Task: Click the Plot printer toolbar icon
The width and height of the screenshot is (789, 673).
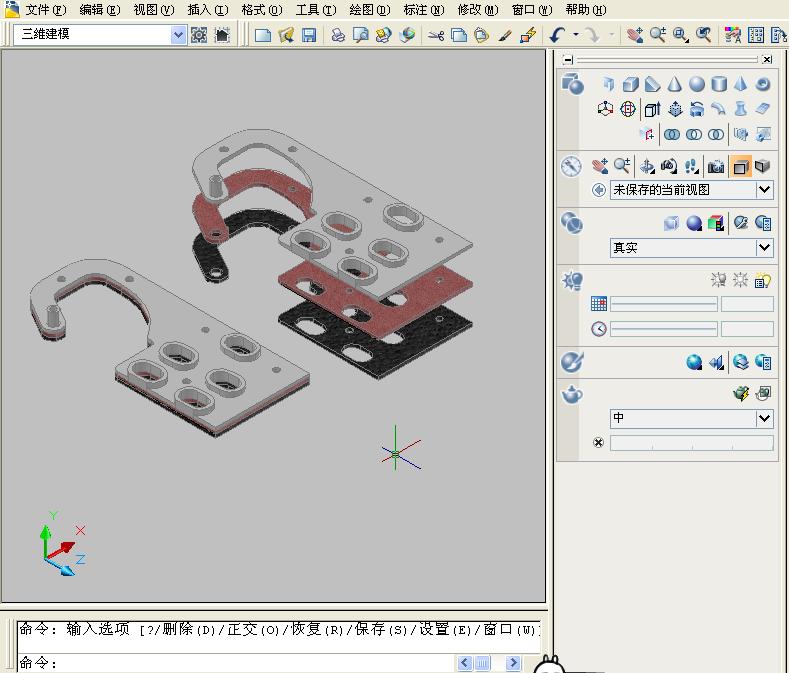Action: click(338, 35)
